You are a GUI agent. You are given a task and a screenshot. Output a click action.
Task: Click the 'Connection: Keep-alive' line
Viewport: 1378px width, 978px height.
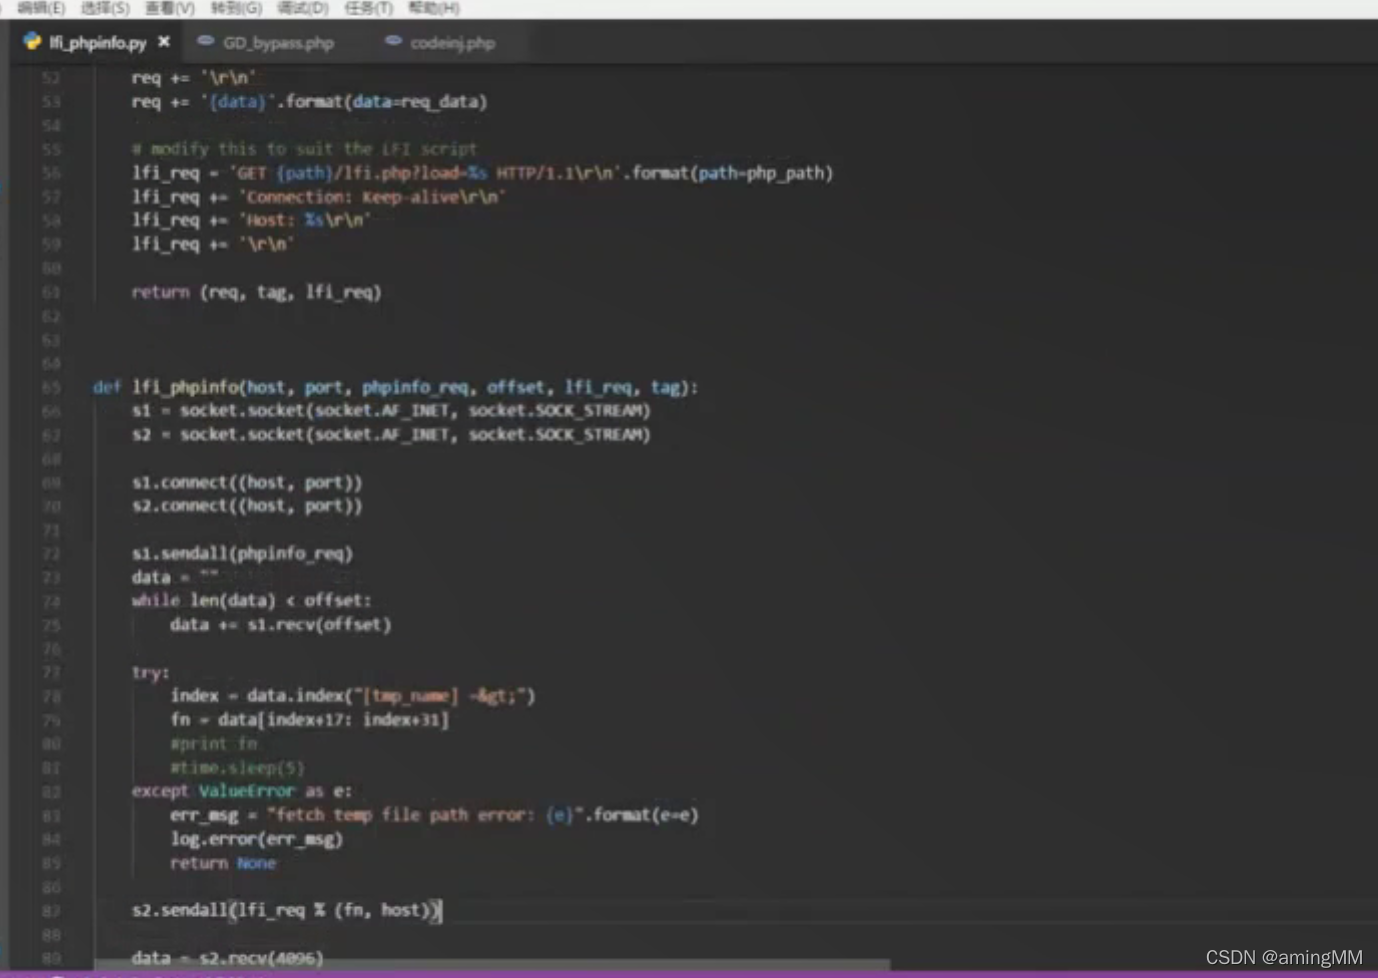pos(318,197)
